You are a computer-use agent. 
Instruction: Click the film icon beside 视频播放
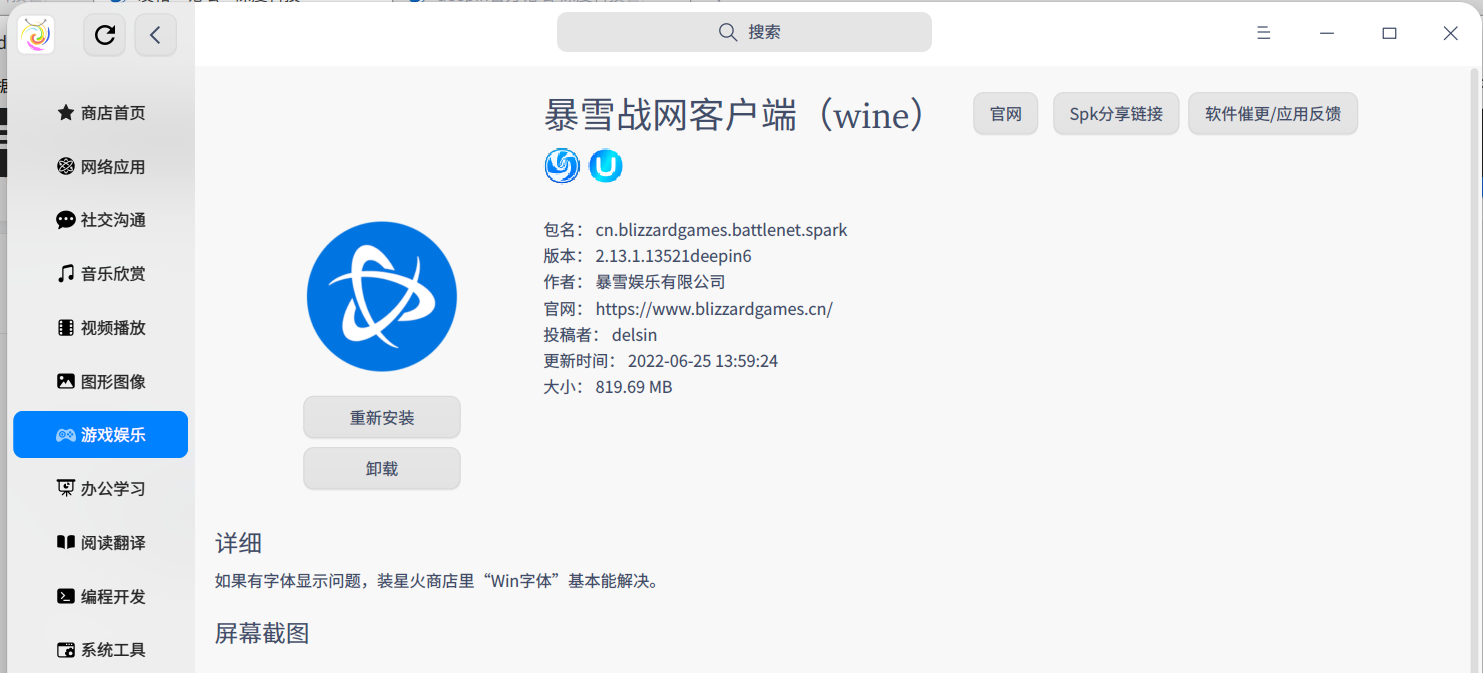66,327
